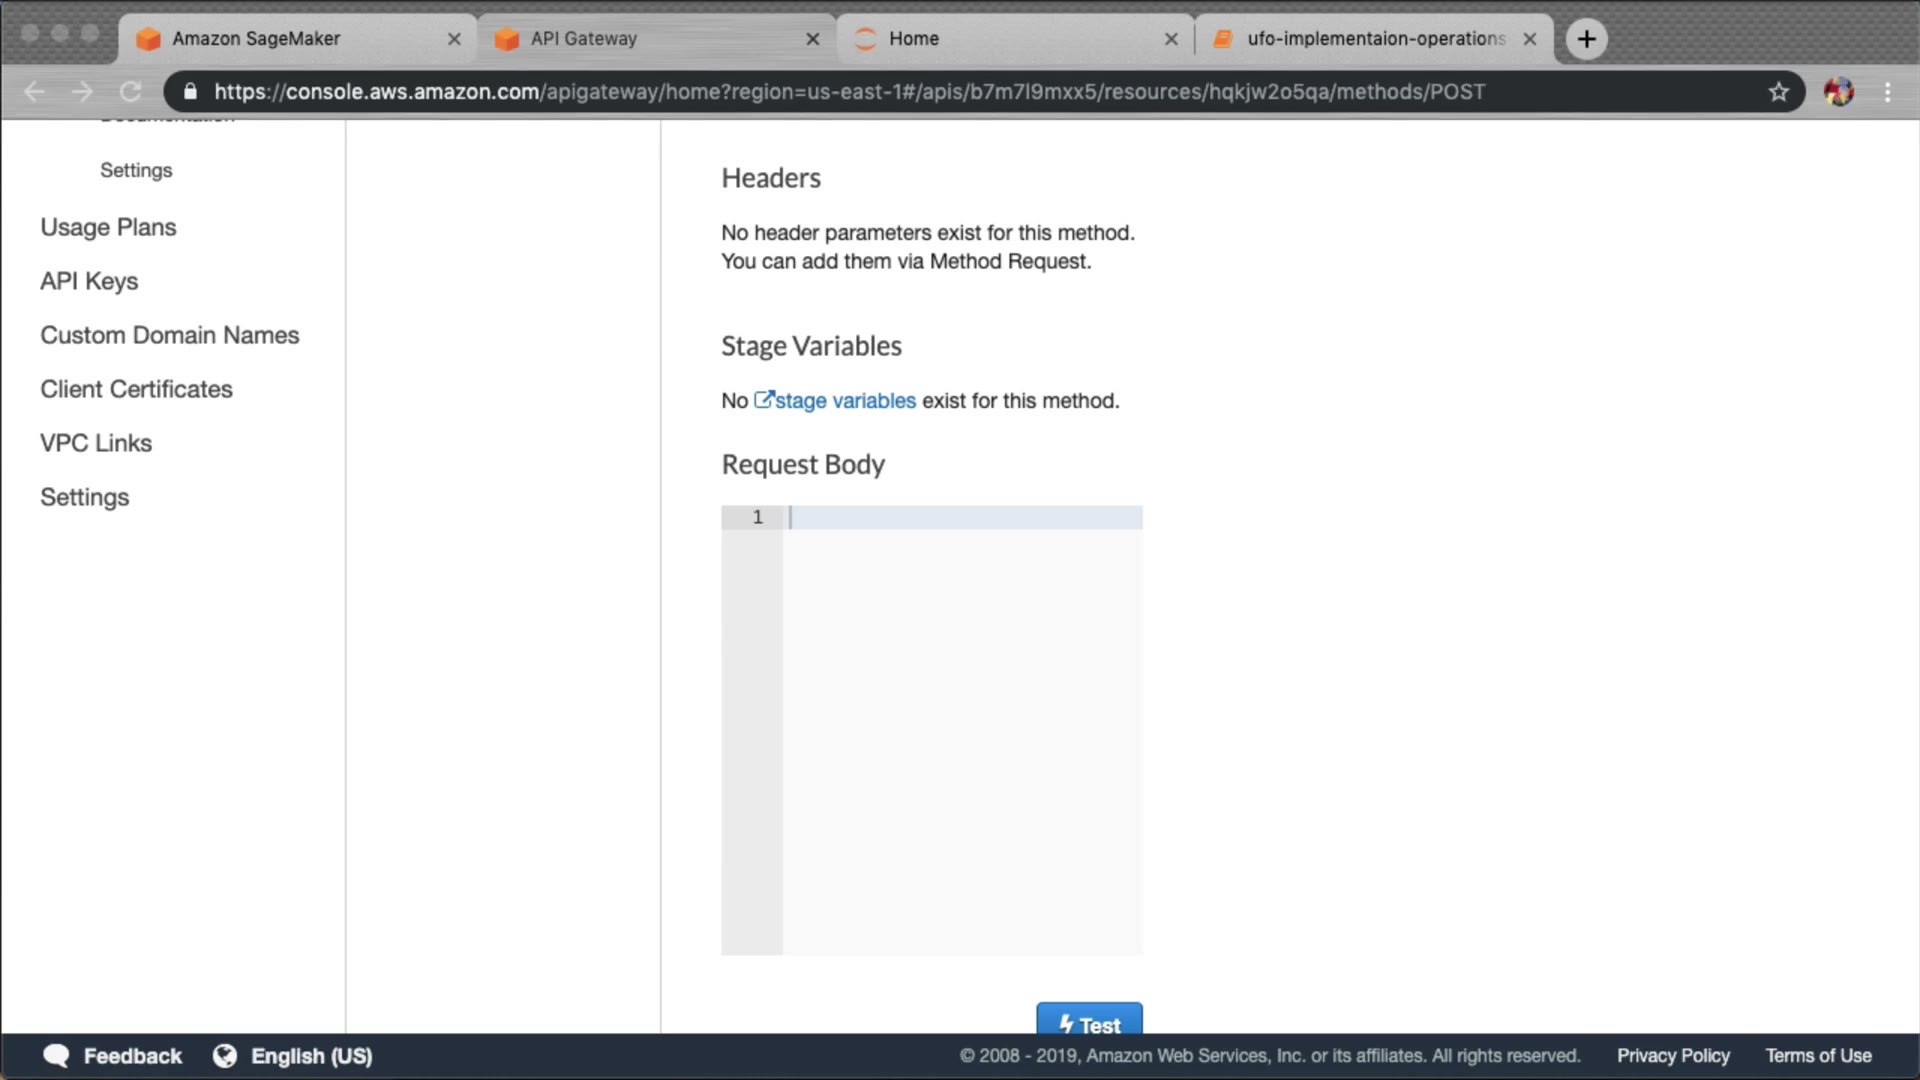Open the new tab plus button
This screenshot has width=1920, height=1080.
point(1586,39)
